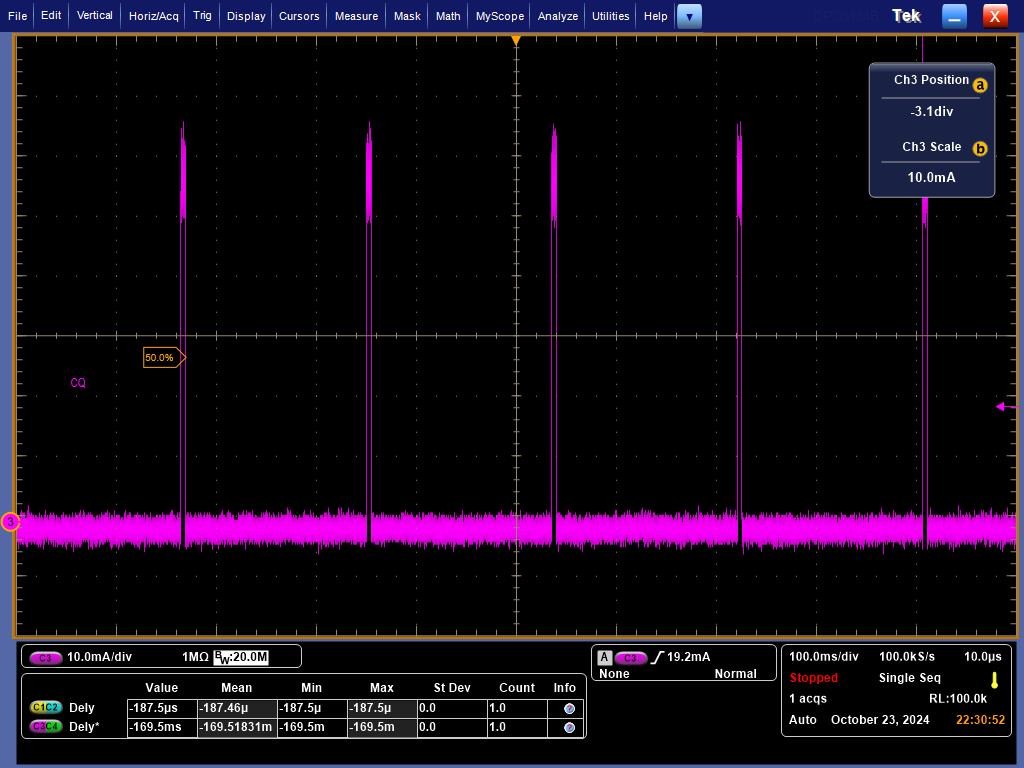1024x768 pixels.
Task: Open the Measure menu
Action: 356,16
